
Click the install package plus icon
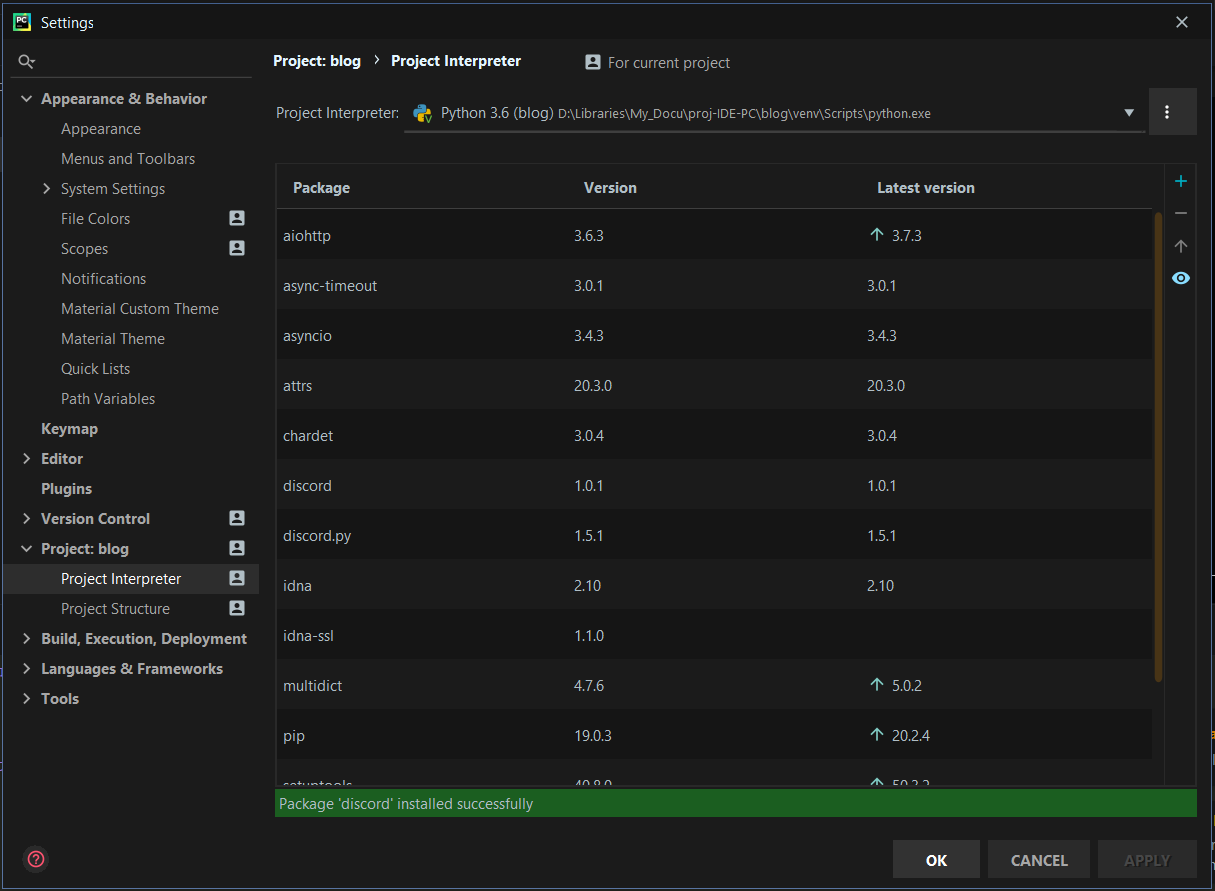point(1181,181)
